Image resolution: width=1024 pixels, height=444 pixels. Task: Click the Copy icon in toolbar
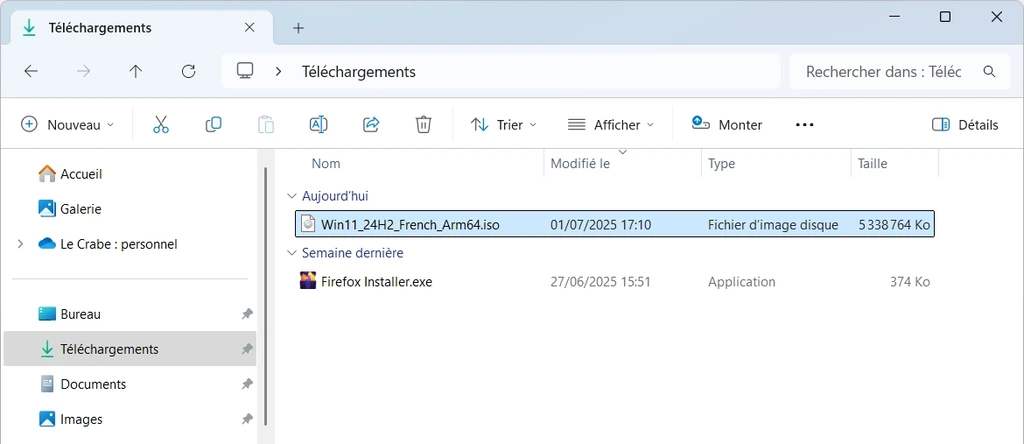(214, 125)
